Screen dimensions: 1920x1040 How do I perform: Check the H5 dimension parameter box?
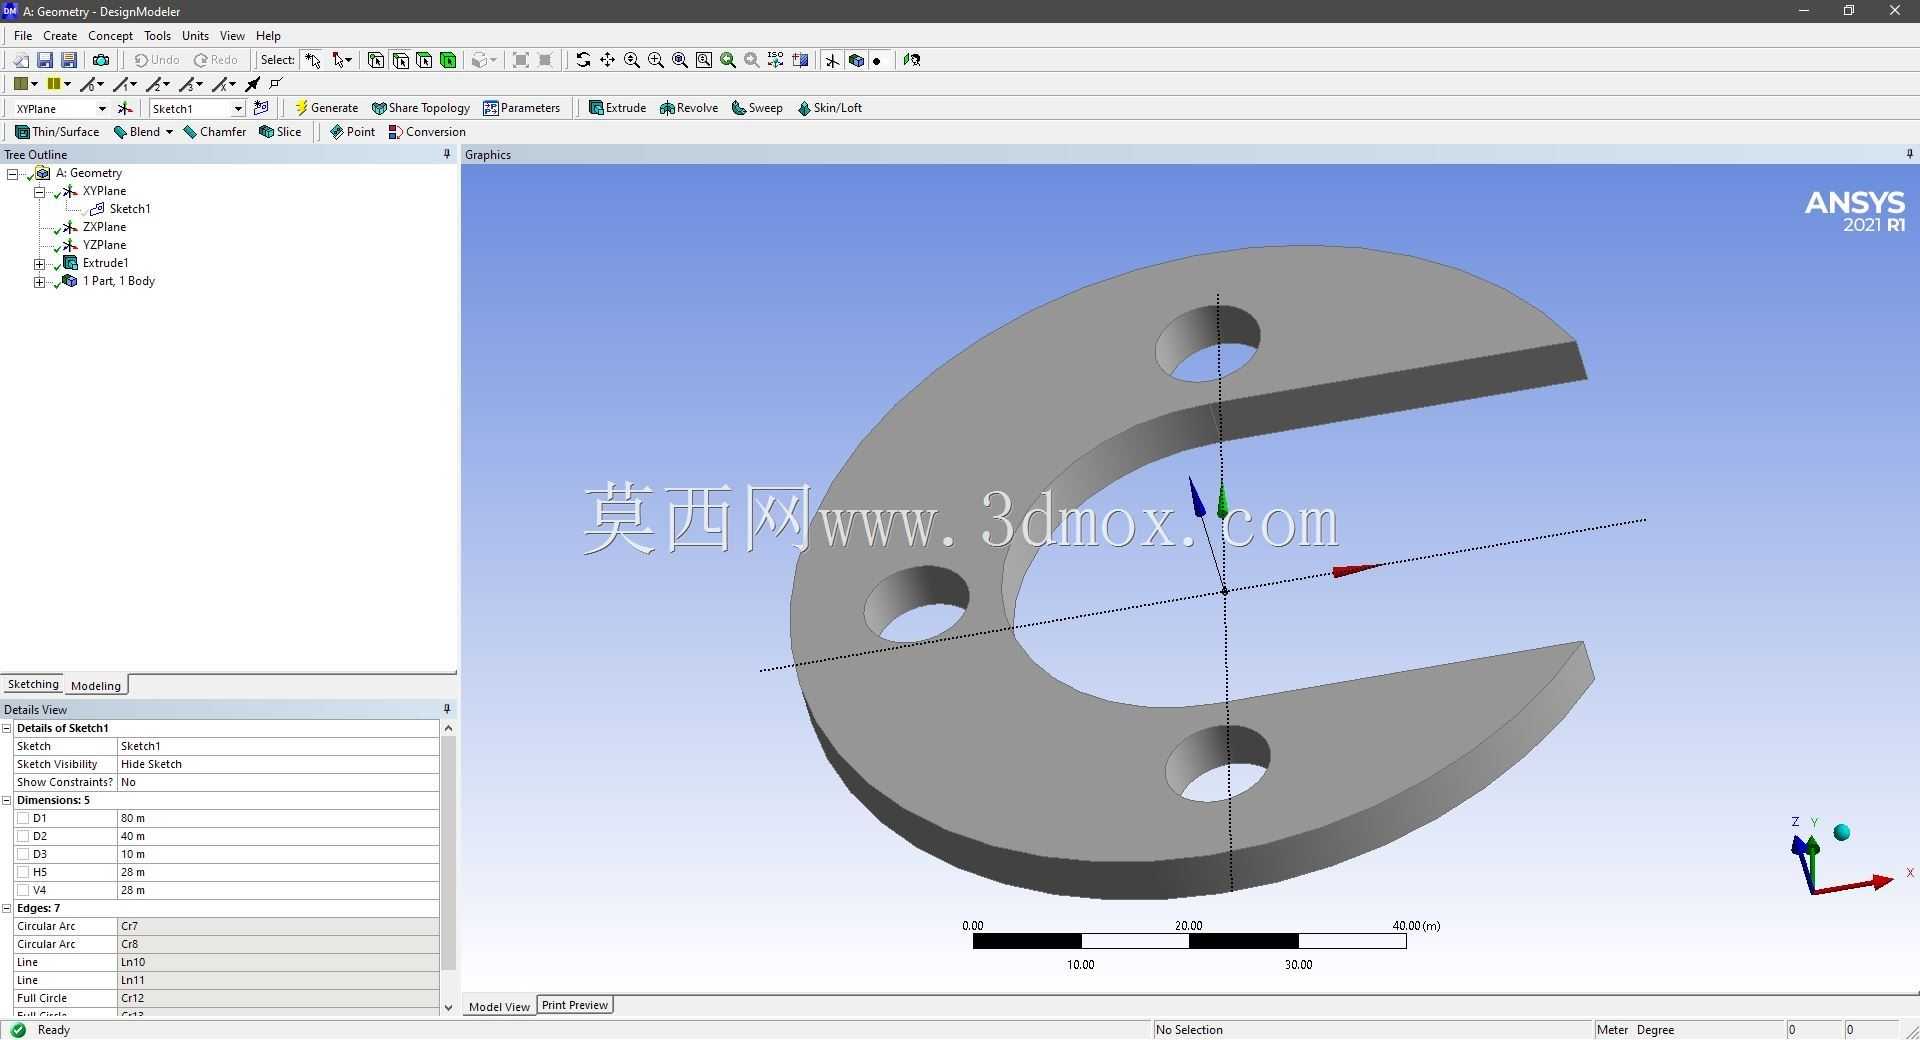pyautogui.click(x=23, y=872)
